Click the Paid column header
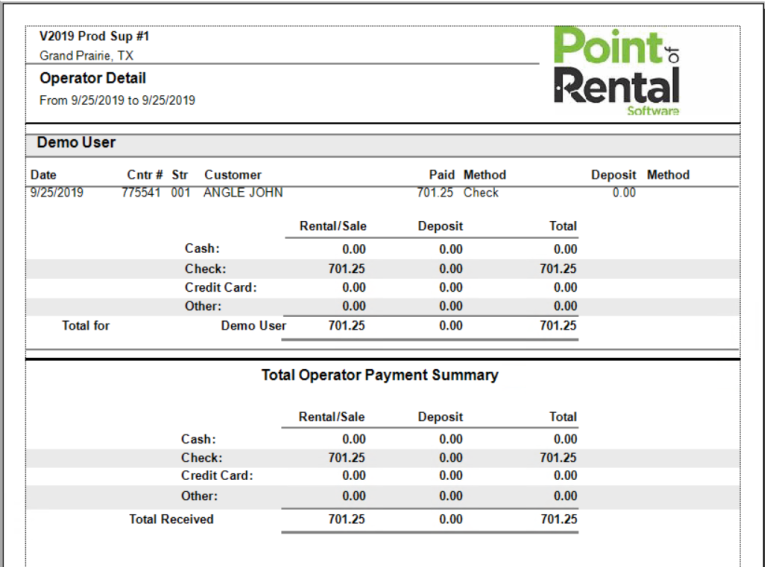 coord(441,175)
